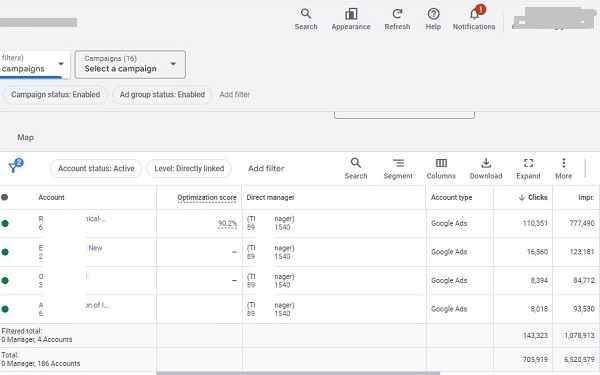
Task: Open the account link ending in 'nical-...'
Action: click(95, 219)
